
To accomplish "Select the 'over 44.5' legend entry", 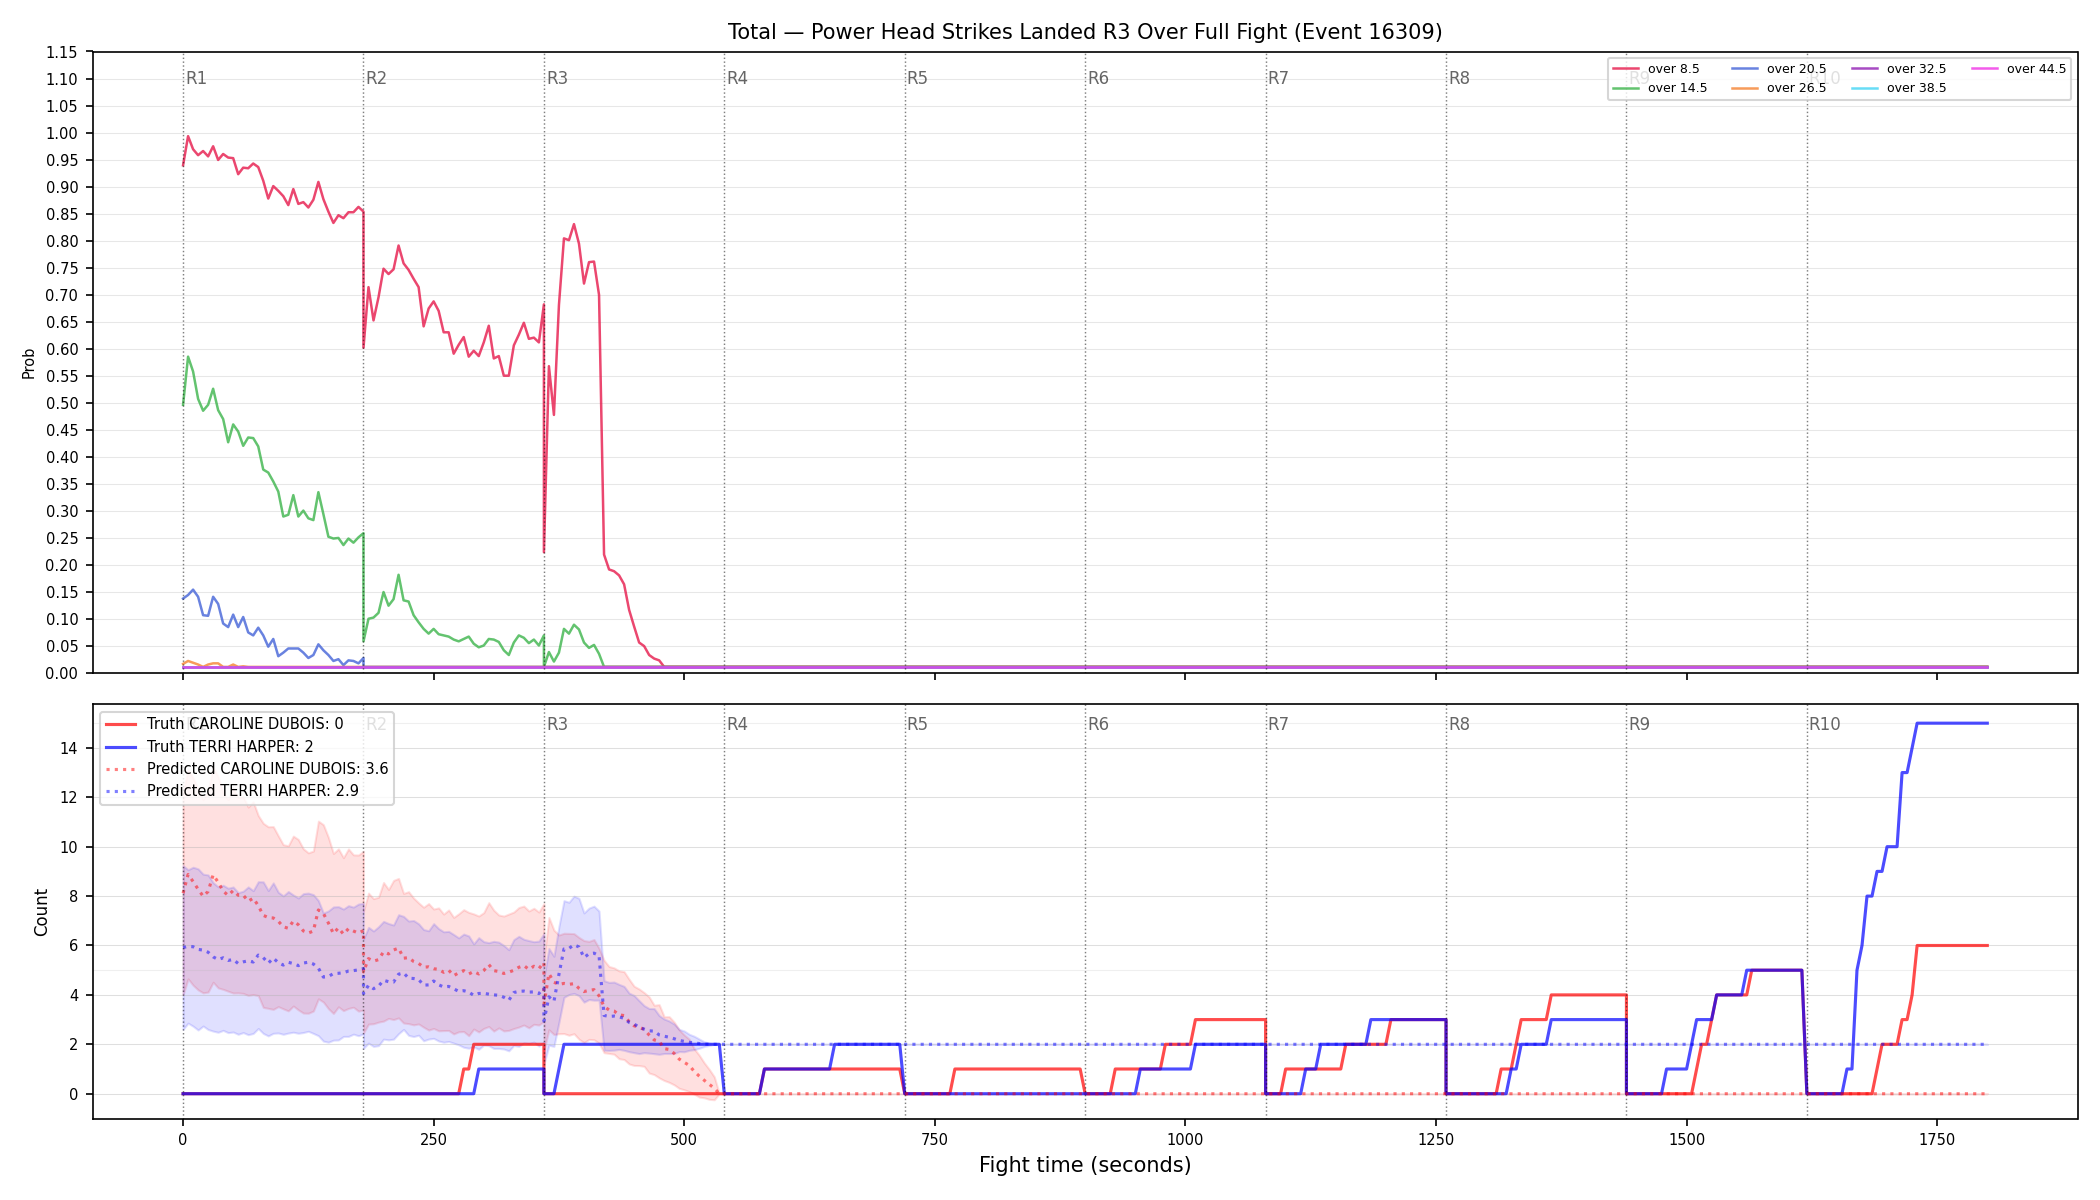I will click(x=2019, y=69).
